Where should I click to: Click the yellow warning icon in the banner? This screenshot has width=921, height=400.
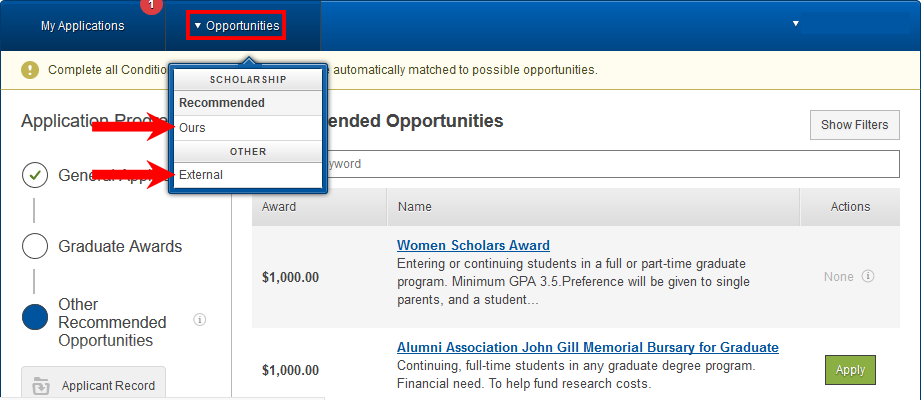[x=29, y=70]
